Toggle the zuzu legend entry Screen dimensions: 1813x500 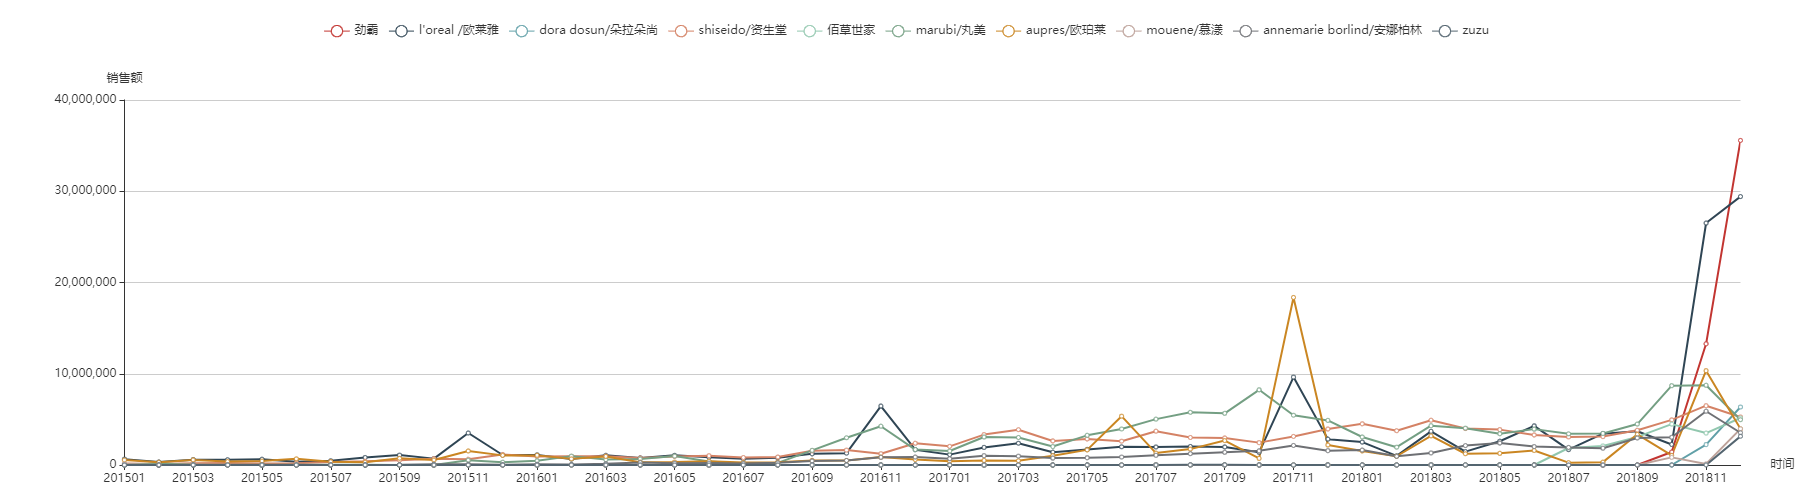pyautogui.click(x=1461, y=31)
